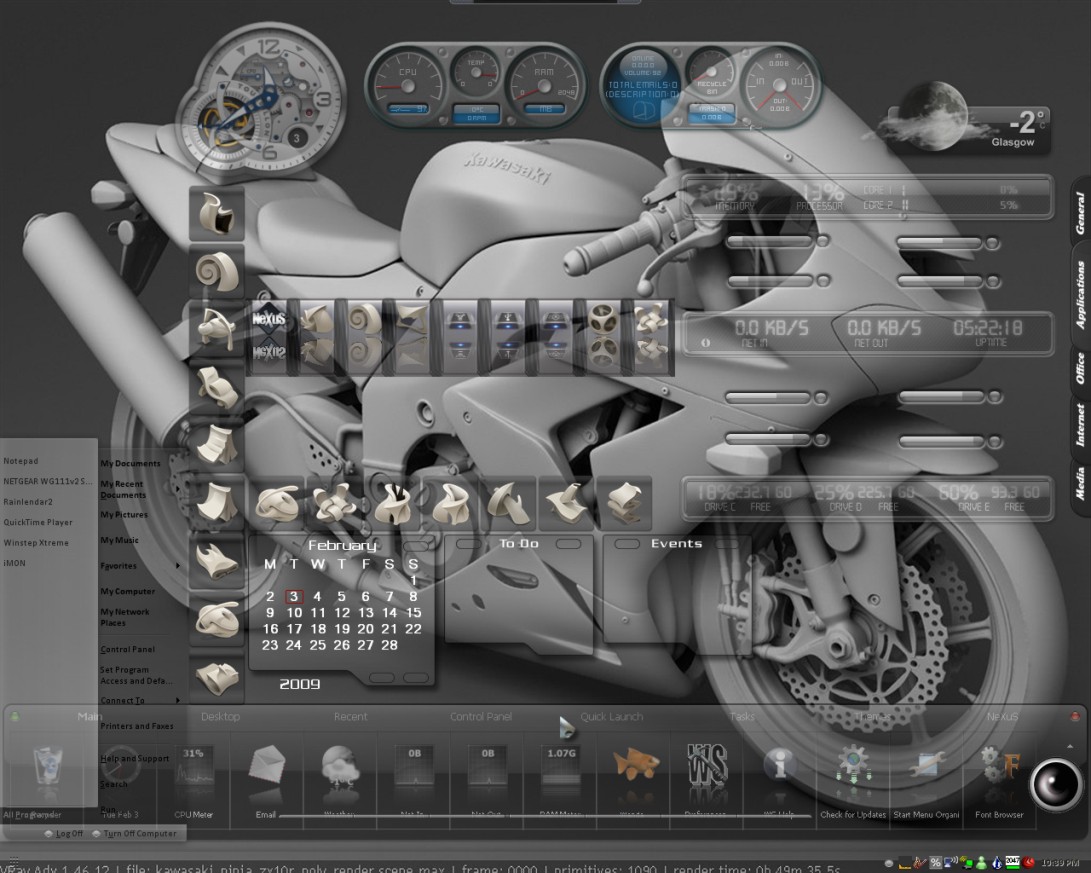Open the Applications side tab
The image size is (1091, 873).
pos(1080,294)
